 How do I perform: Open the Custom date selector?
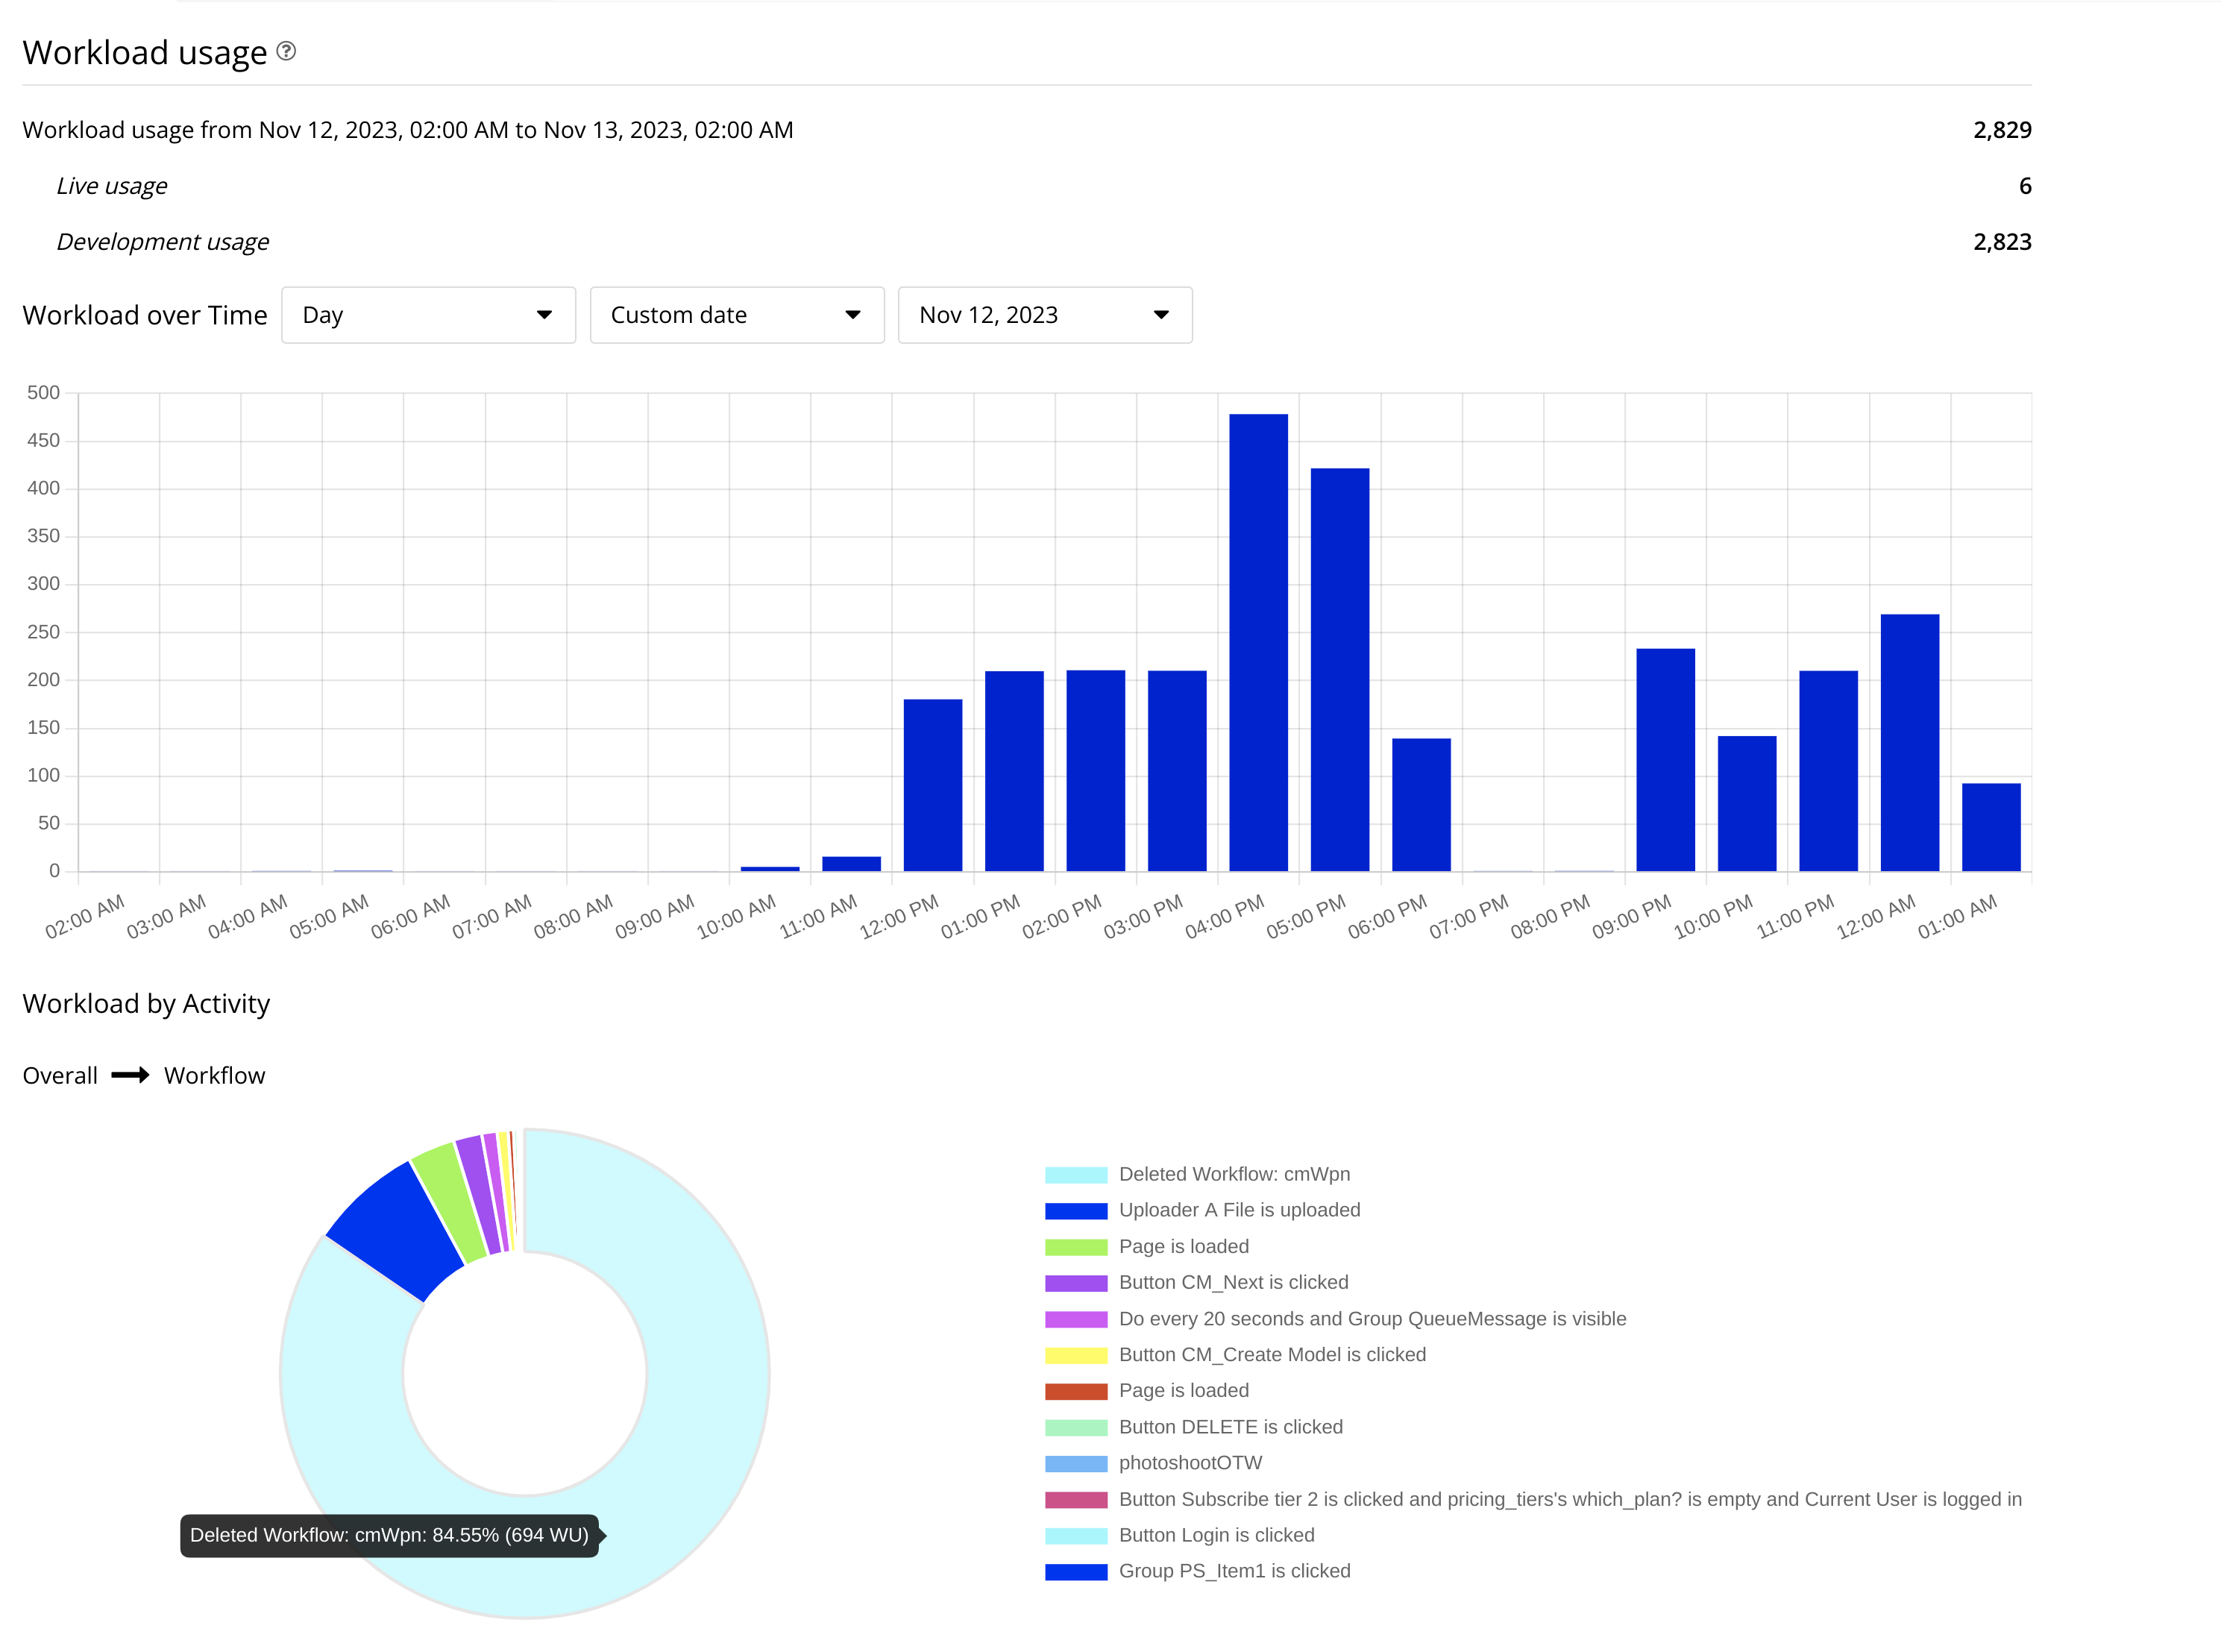click(x=736, y=315)
